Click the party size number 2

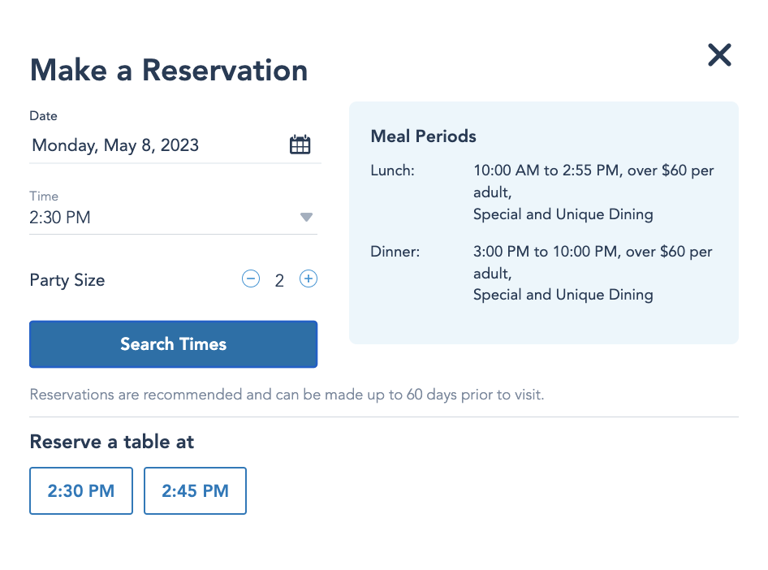point(279,281)
